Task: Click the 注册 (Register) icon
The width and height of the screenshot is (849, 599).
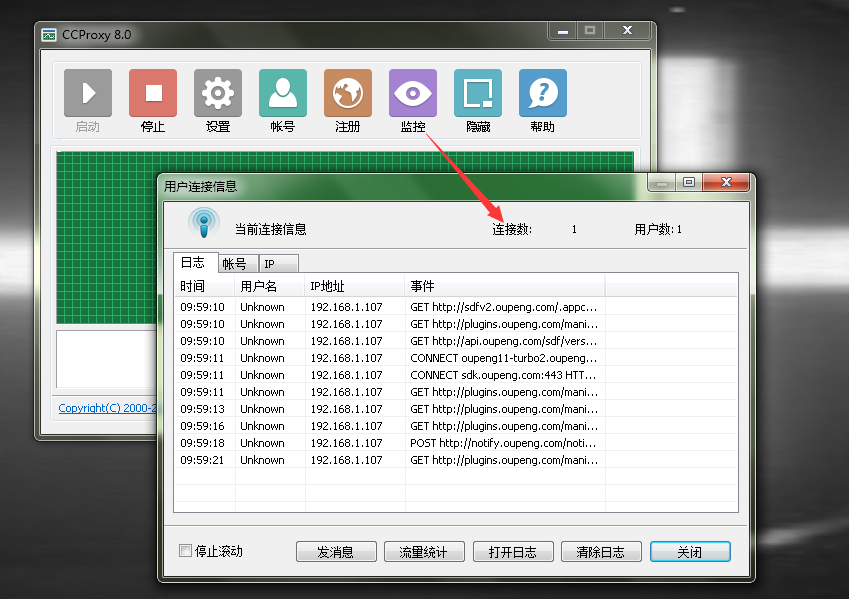Action: point(347,92)
